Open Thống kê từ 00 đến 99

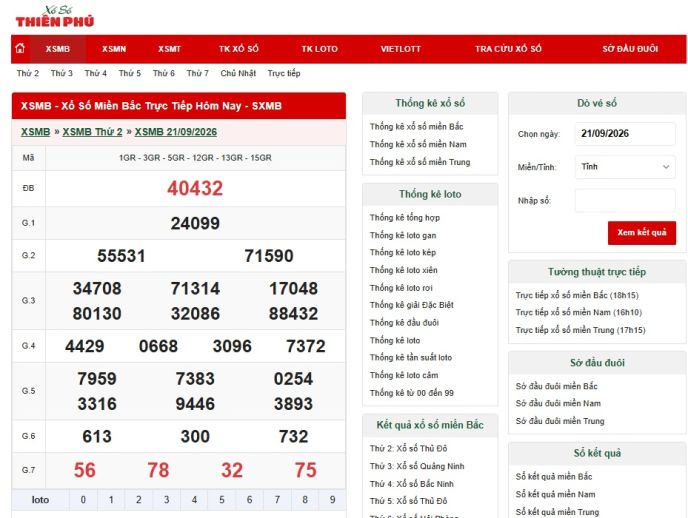click(412, 393)
